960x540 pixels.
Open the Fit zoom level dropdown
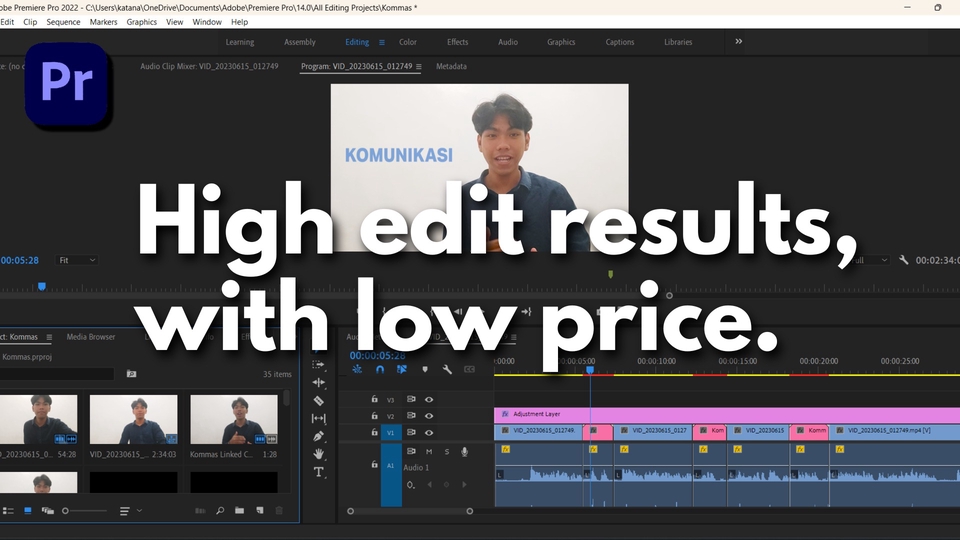(x=77, y=260)
